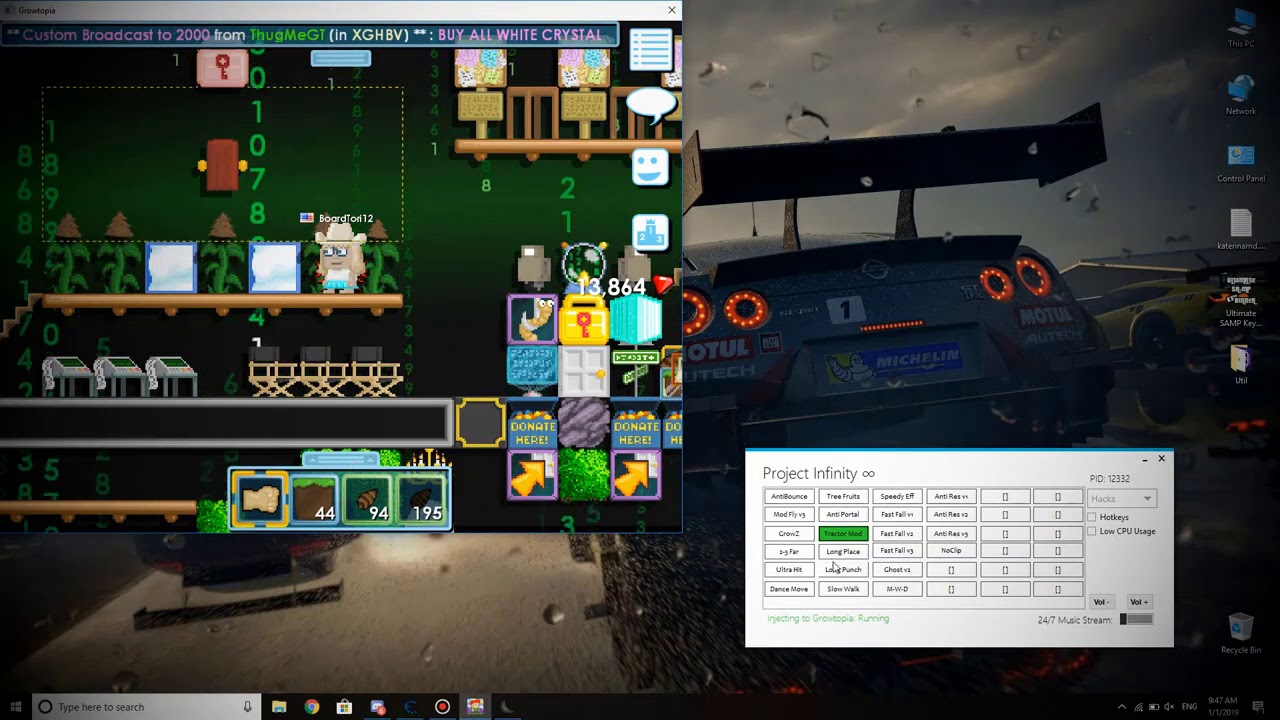Click the red gem counter icon
The height and width of the screenshot is (720, 1280).
point(662,286)
